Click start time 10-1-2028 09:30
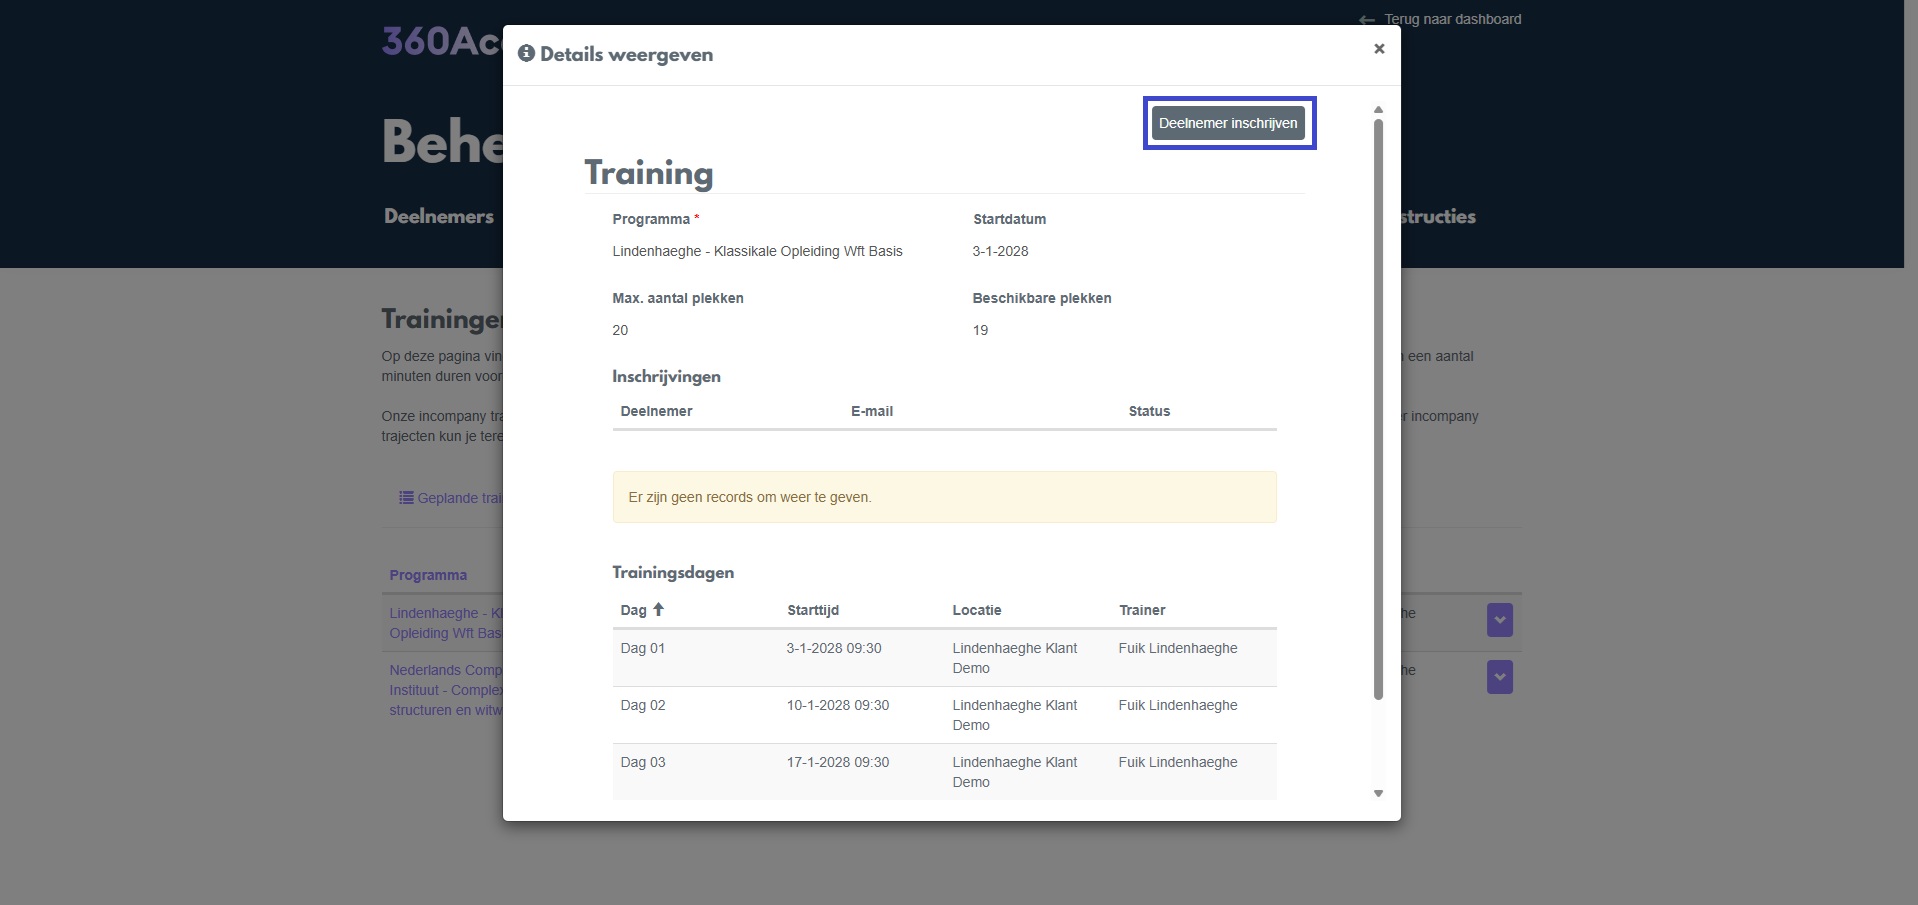The height and width of the screenshot is (905, 1918). tap(838, 705)
